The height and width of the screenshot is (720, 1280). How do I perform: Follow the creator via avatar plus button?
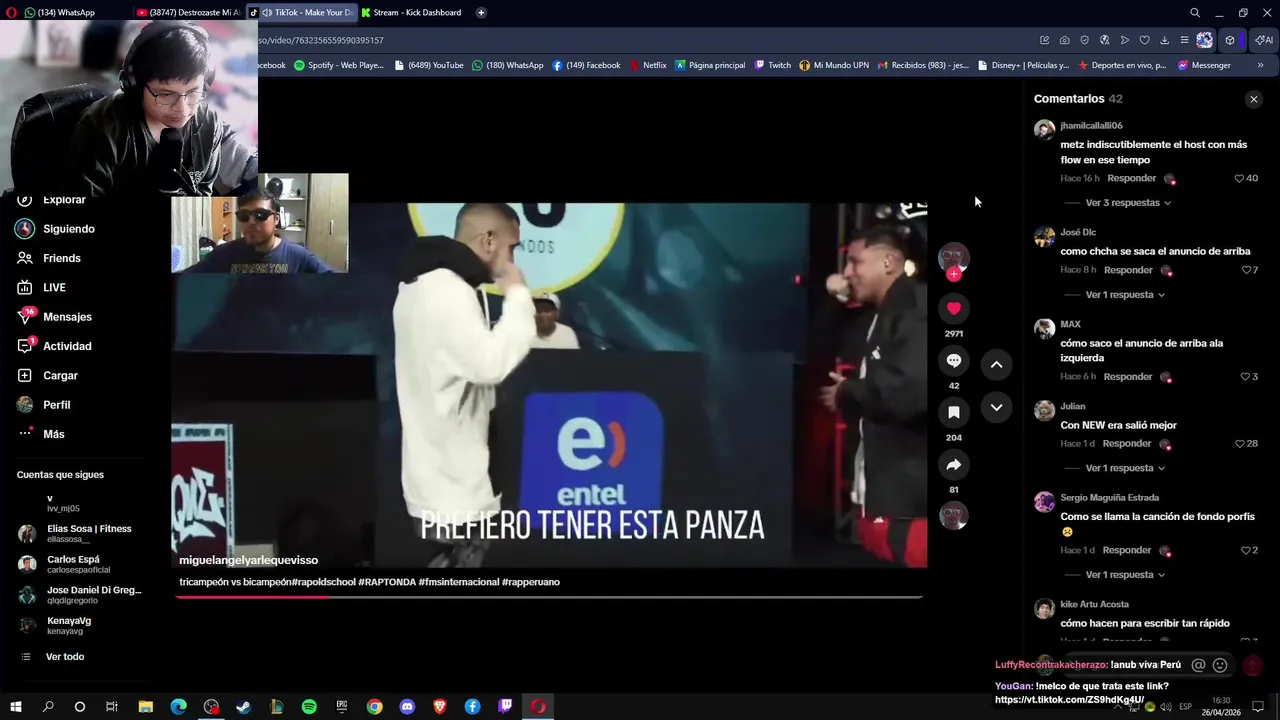[954, 273]
